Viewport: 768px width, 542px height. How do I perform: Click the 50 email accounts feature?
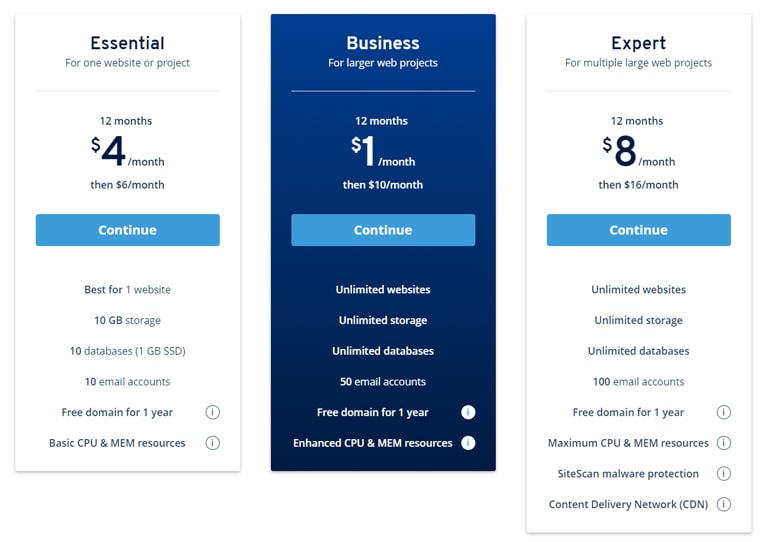click(x=383, y=382)
